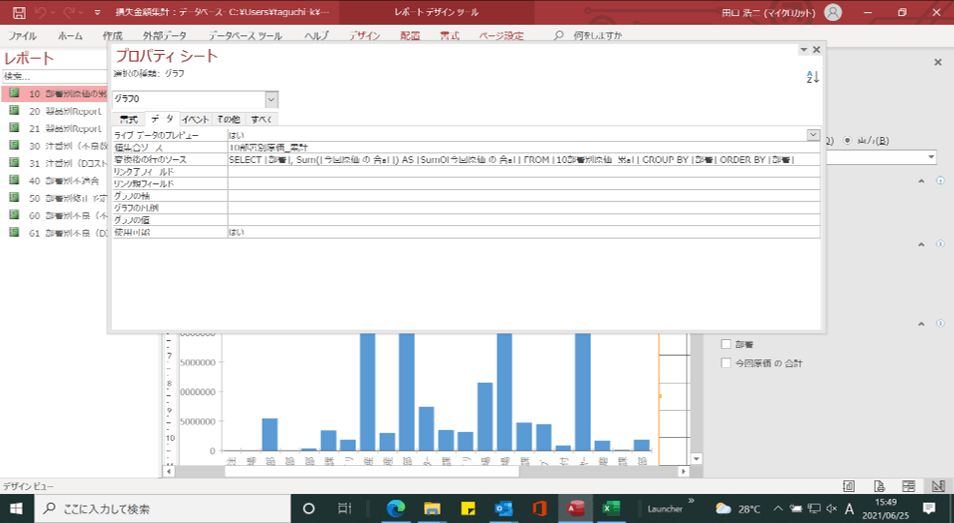Switch to the 外部データ ribbon tab

(x=164, y=36)
